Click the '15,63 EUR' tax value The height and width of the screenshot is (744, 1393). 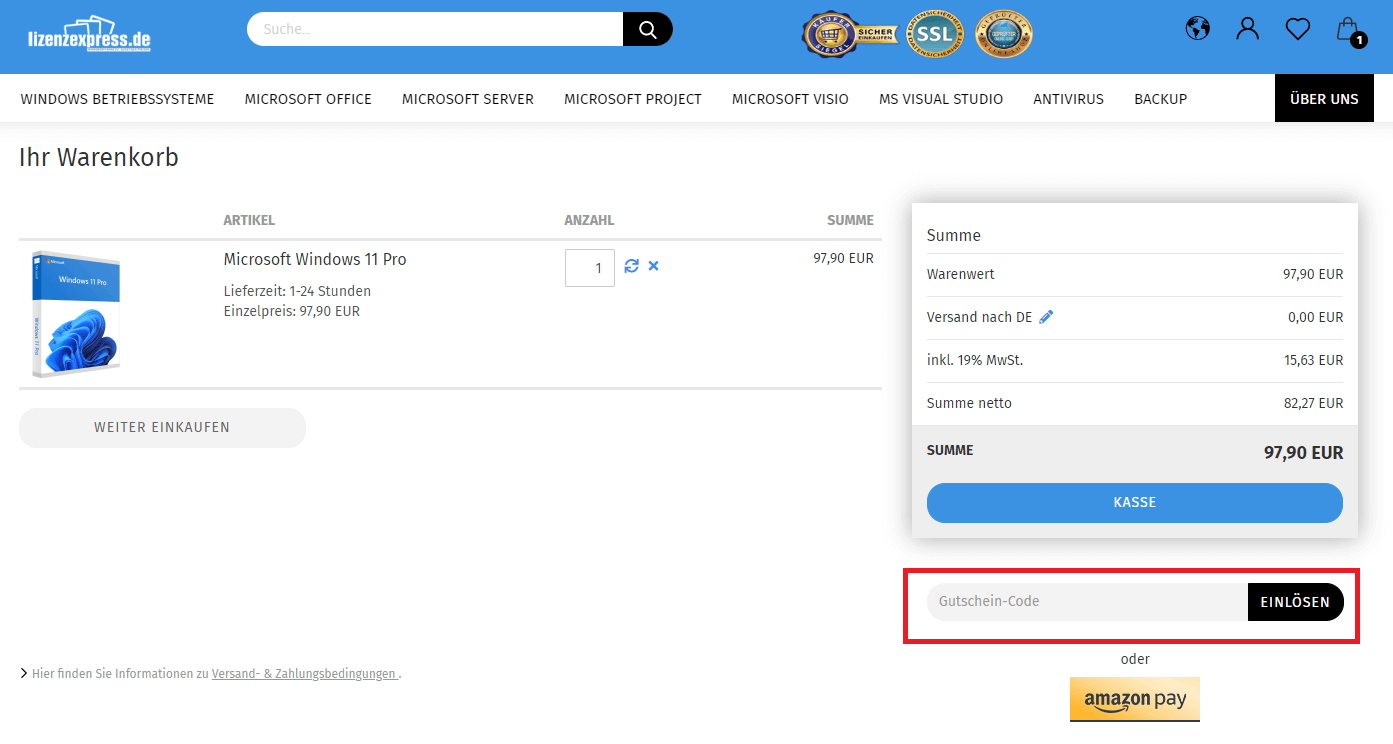coord(1313,360)
